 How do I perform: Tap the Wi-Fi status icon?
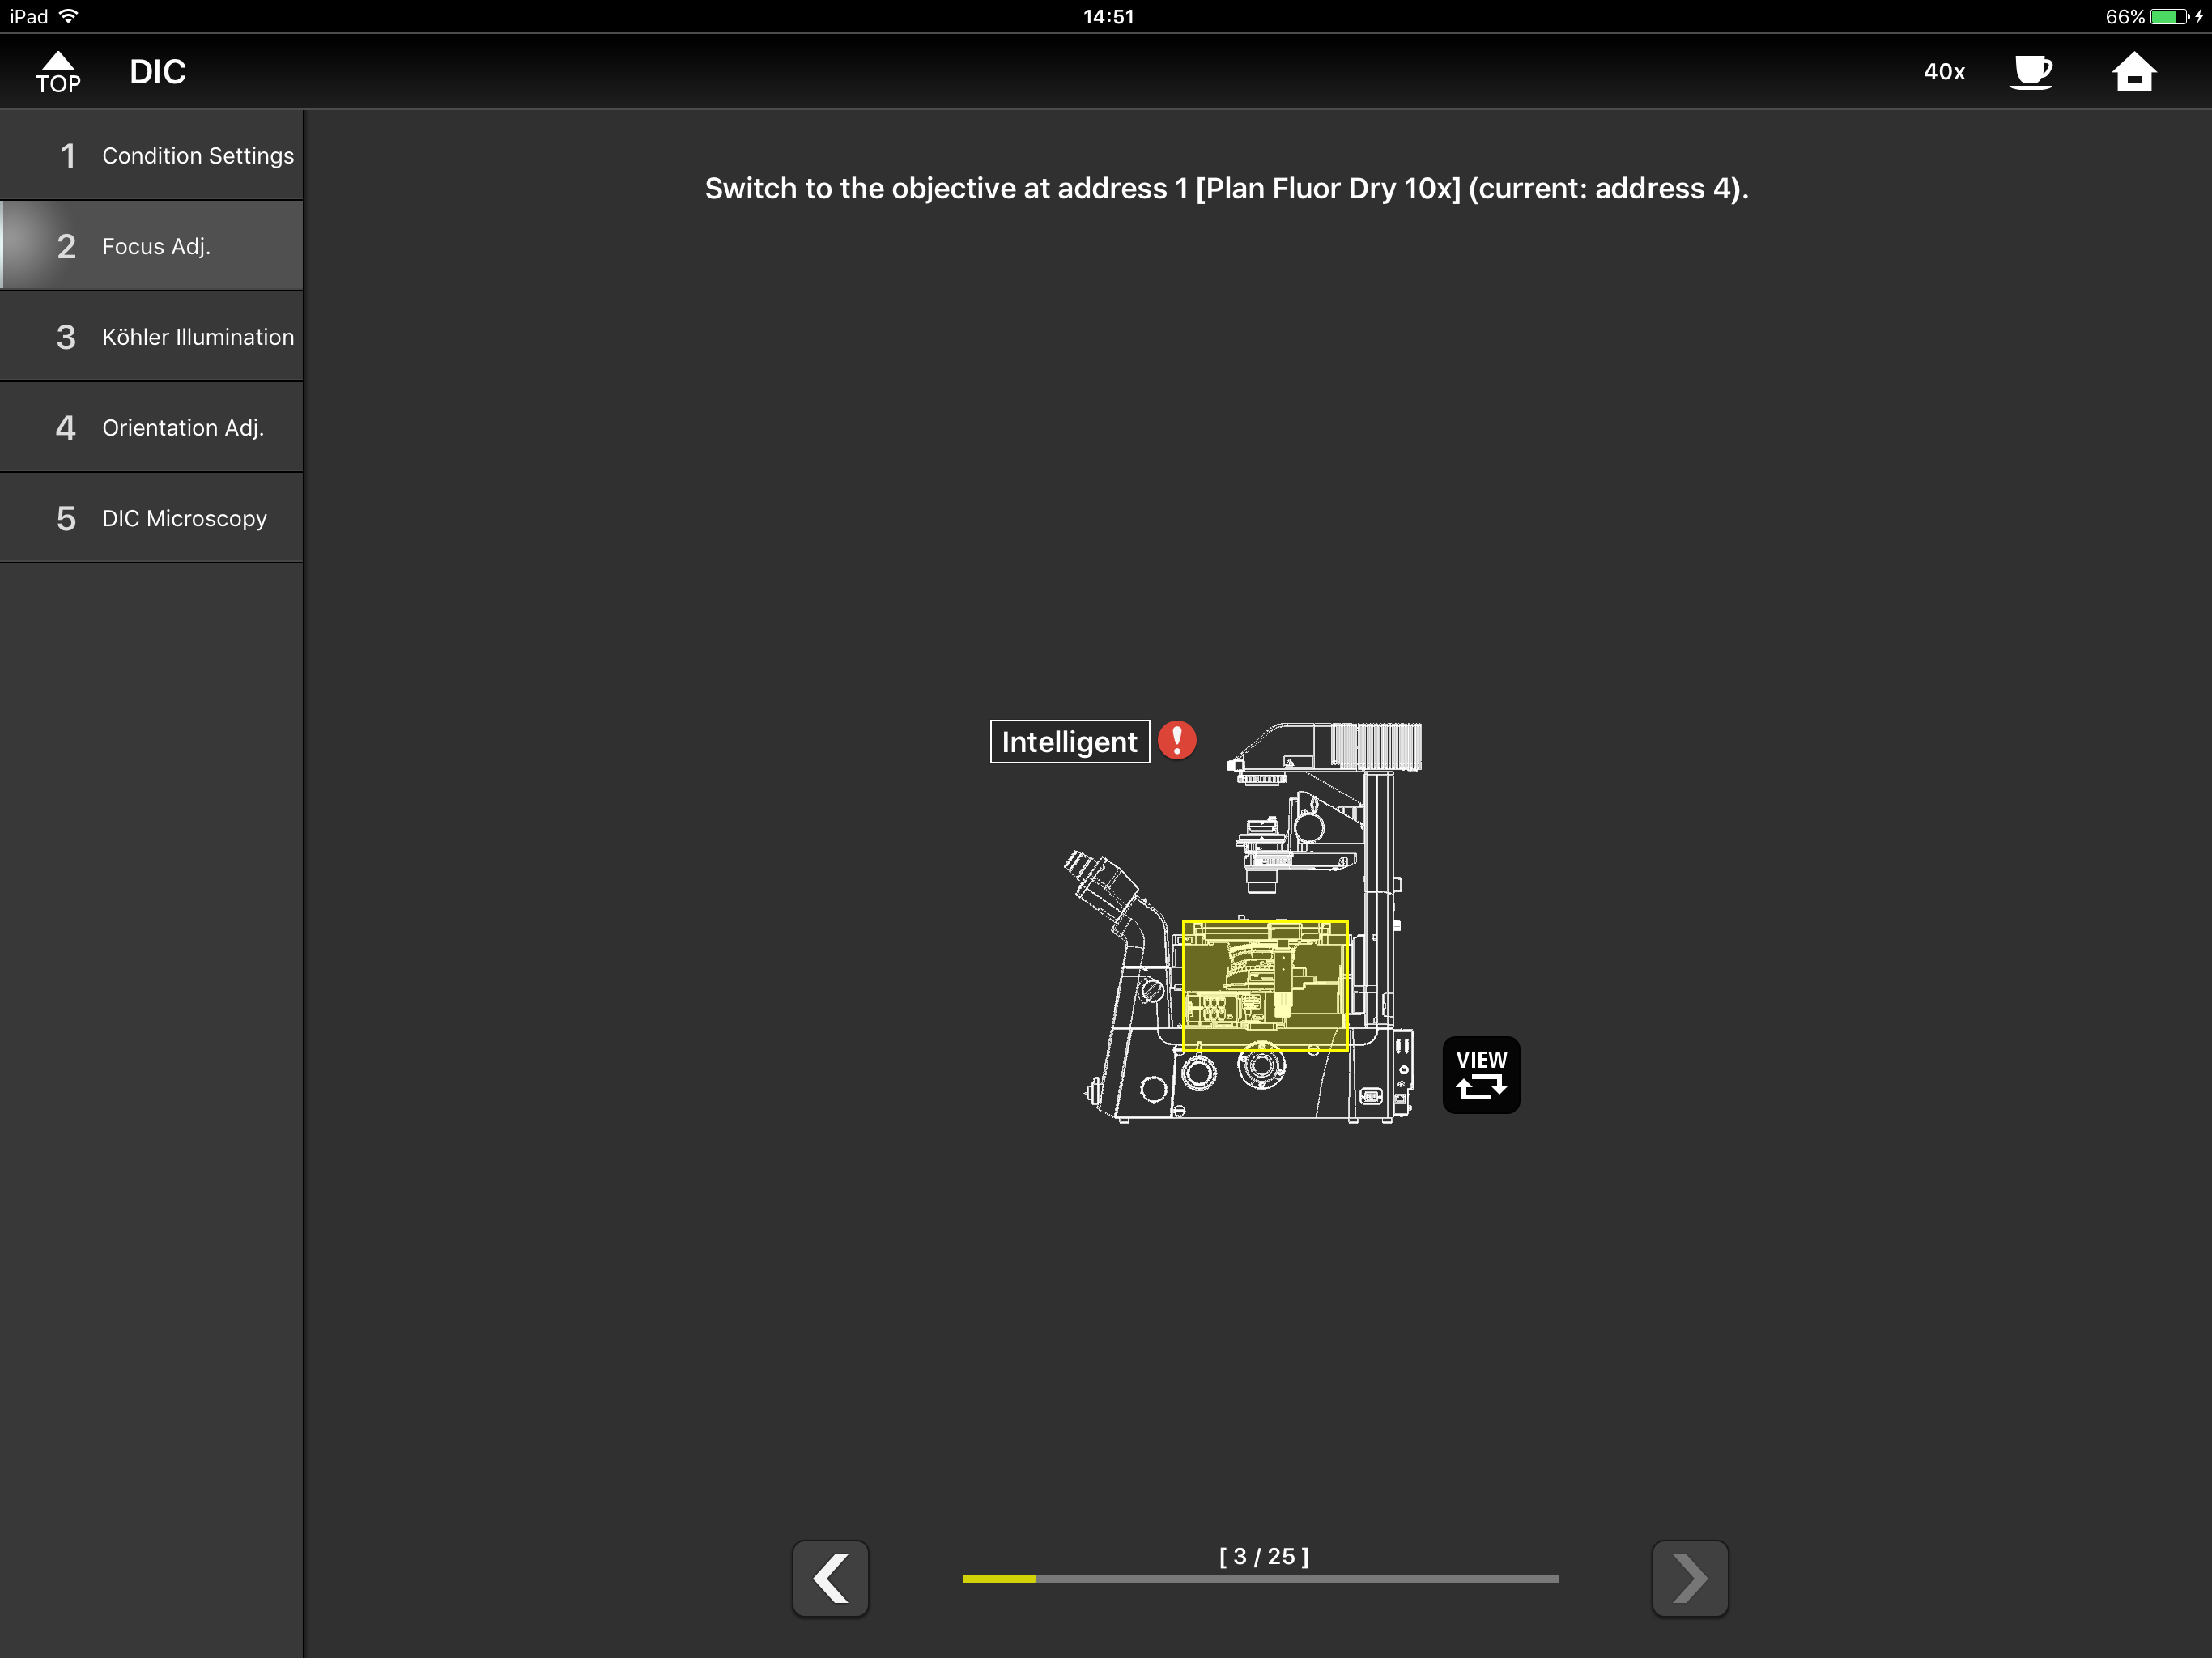point(69,16)
